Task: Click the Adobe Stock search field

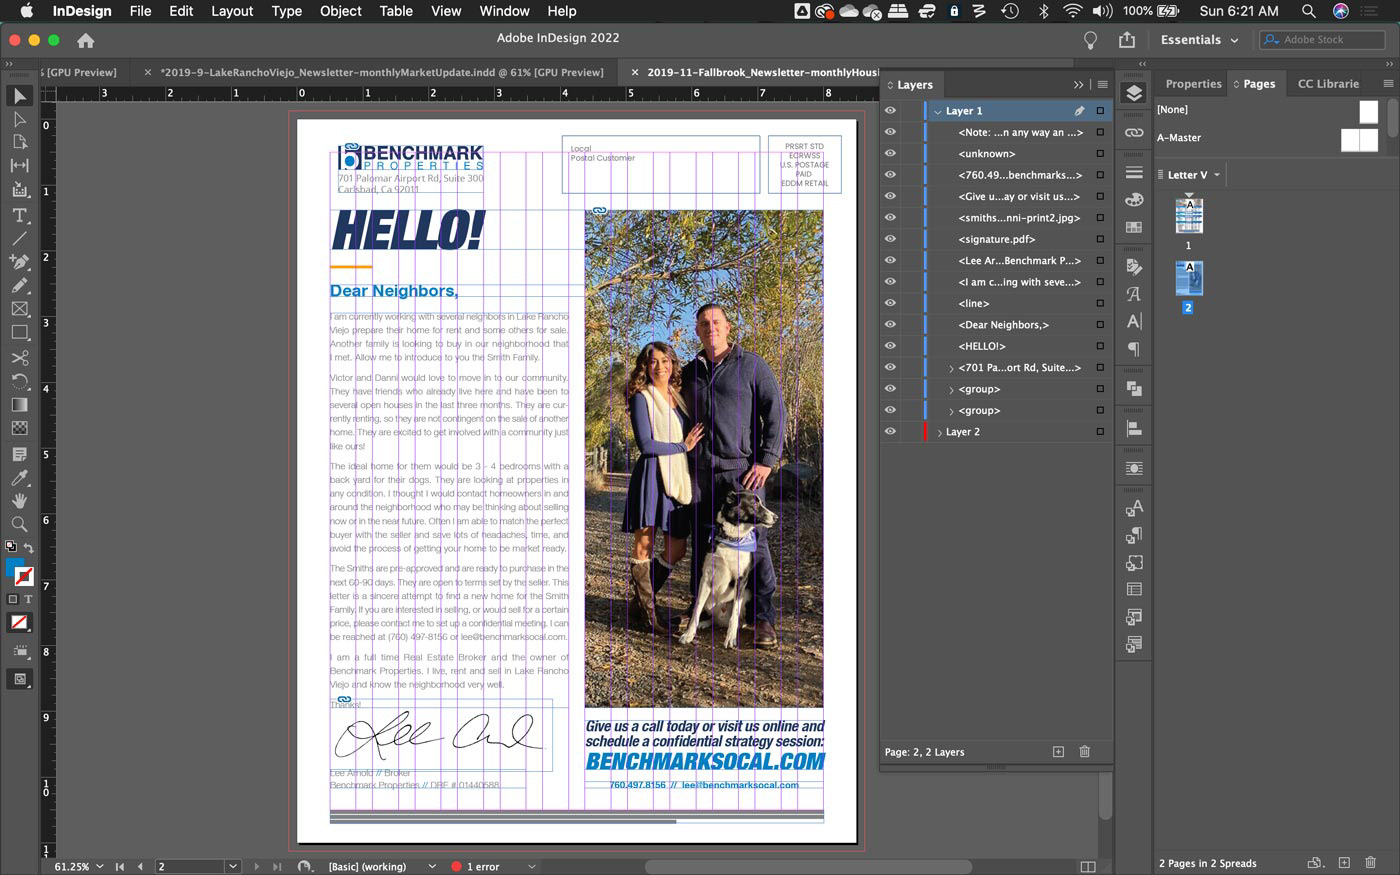Action: (1324, 40)
